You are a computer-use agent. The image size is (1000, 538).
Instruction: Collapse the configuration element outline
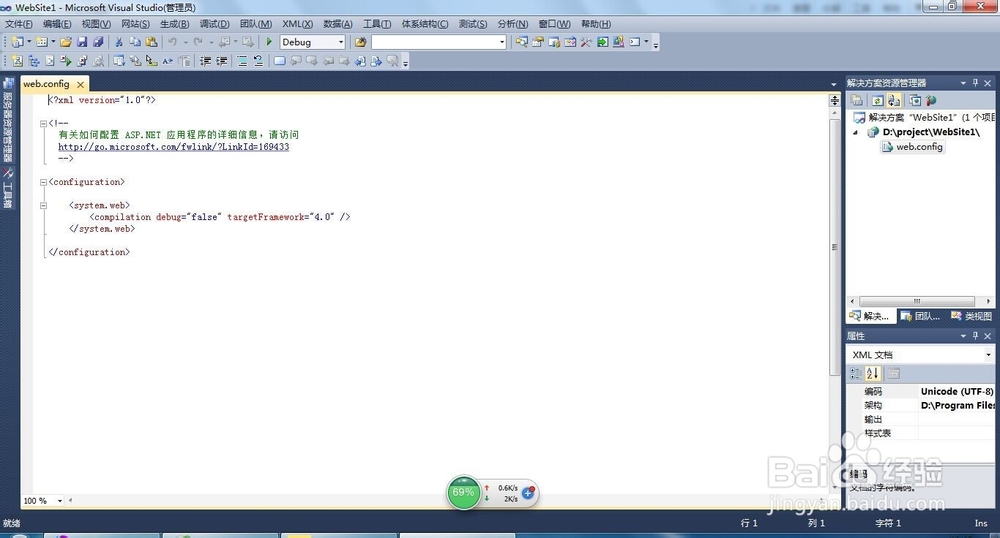43,182
